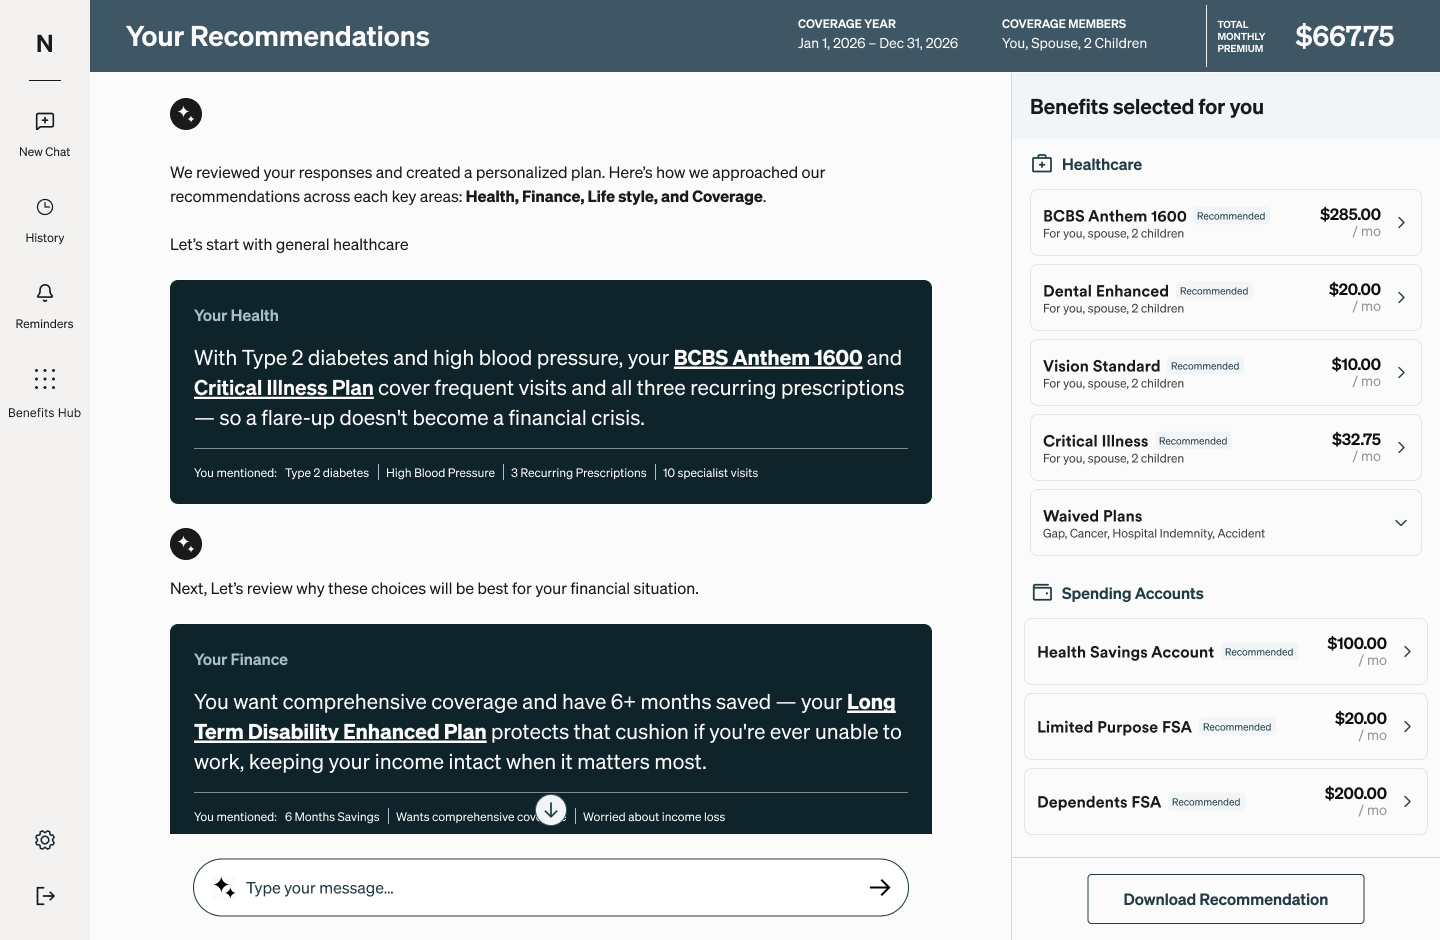Open Dental Enhanced plan details chevron
The image size is (1440, 940).
[x=1401, y=298]
